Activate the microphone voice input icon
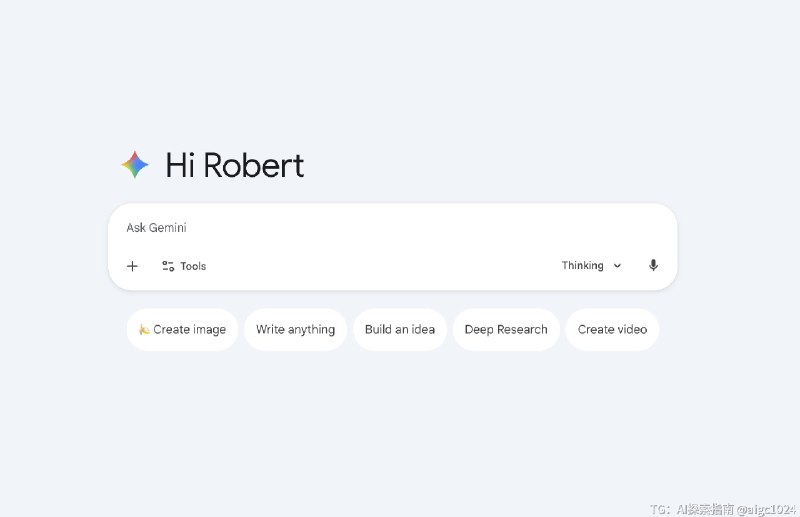 click(653, 265)
